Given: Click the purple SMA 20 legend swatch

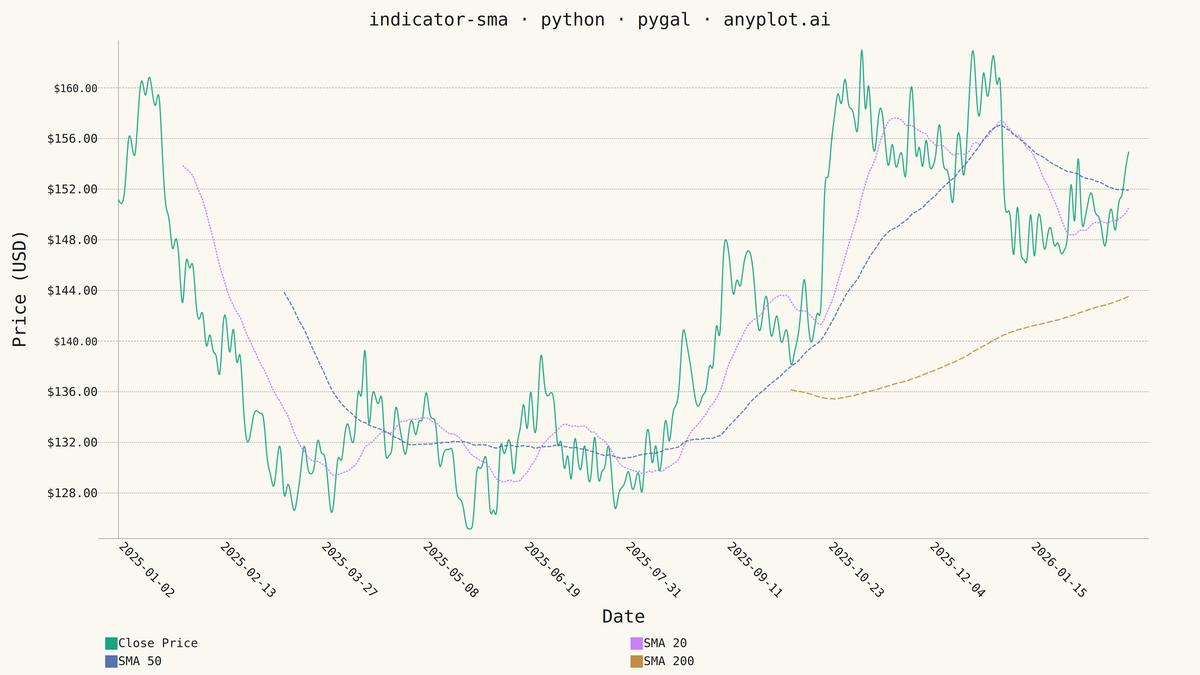Looking at the screenshot, I should click(636, 643).
